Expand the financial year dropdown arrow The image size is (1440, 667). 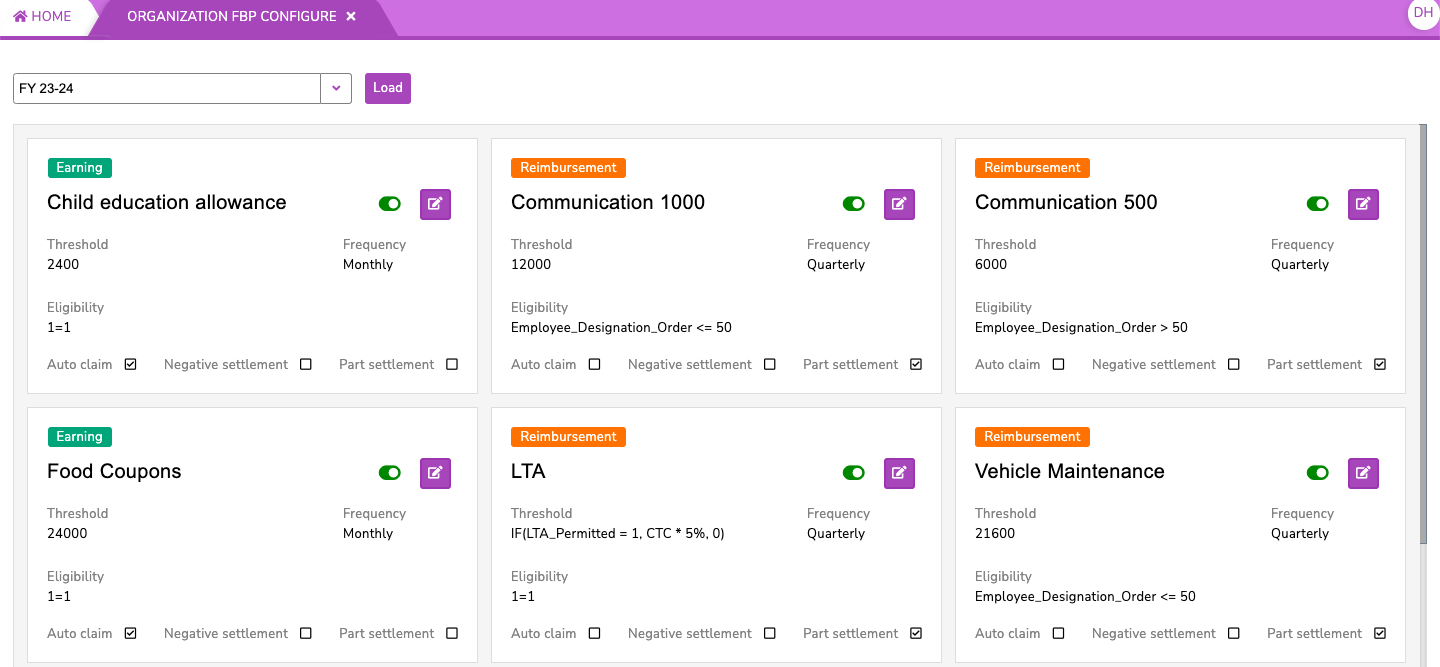point(336,88)
